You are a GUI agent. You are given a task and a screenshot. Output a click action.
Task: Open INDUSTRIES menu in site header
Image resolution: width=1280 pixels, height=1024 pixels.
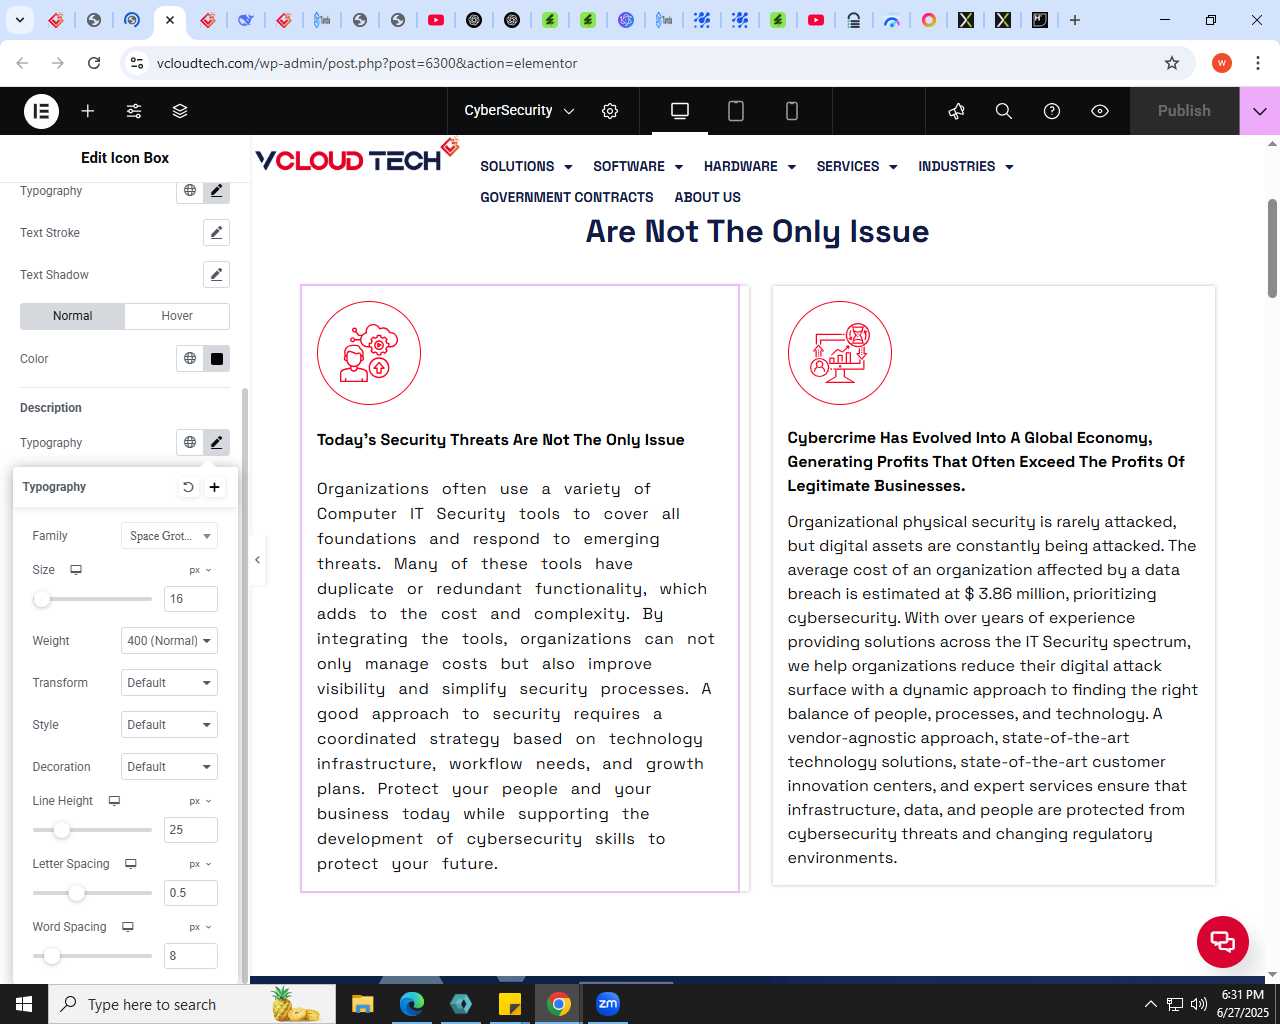coord(966,167)
